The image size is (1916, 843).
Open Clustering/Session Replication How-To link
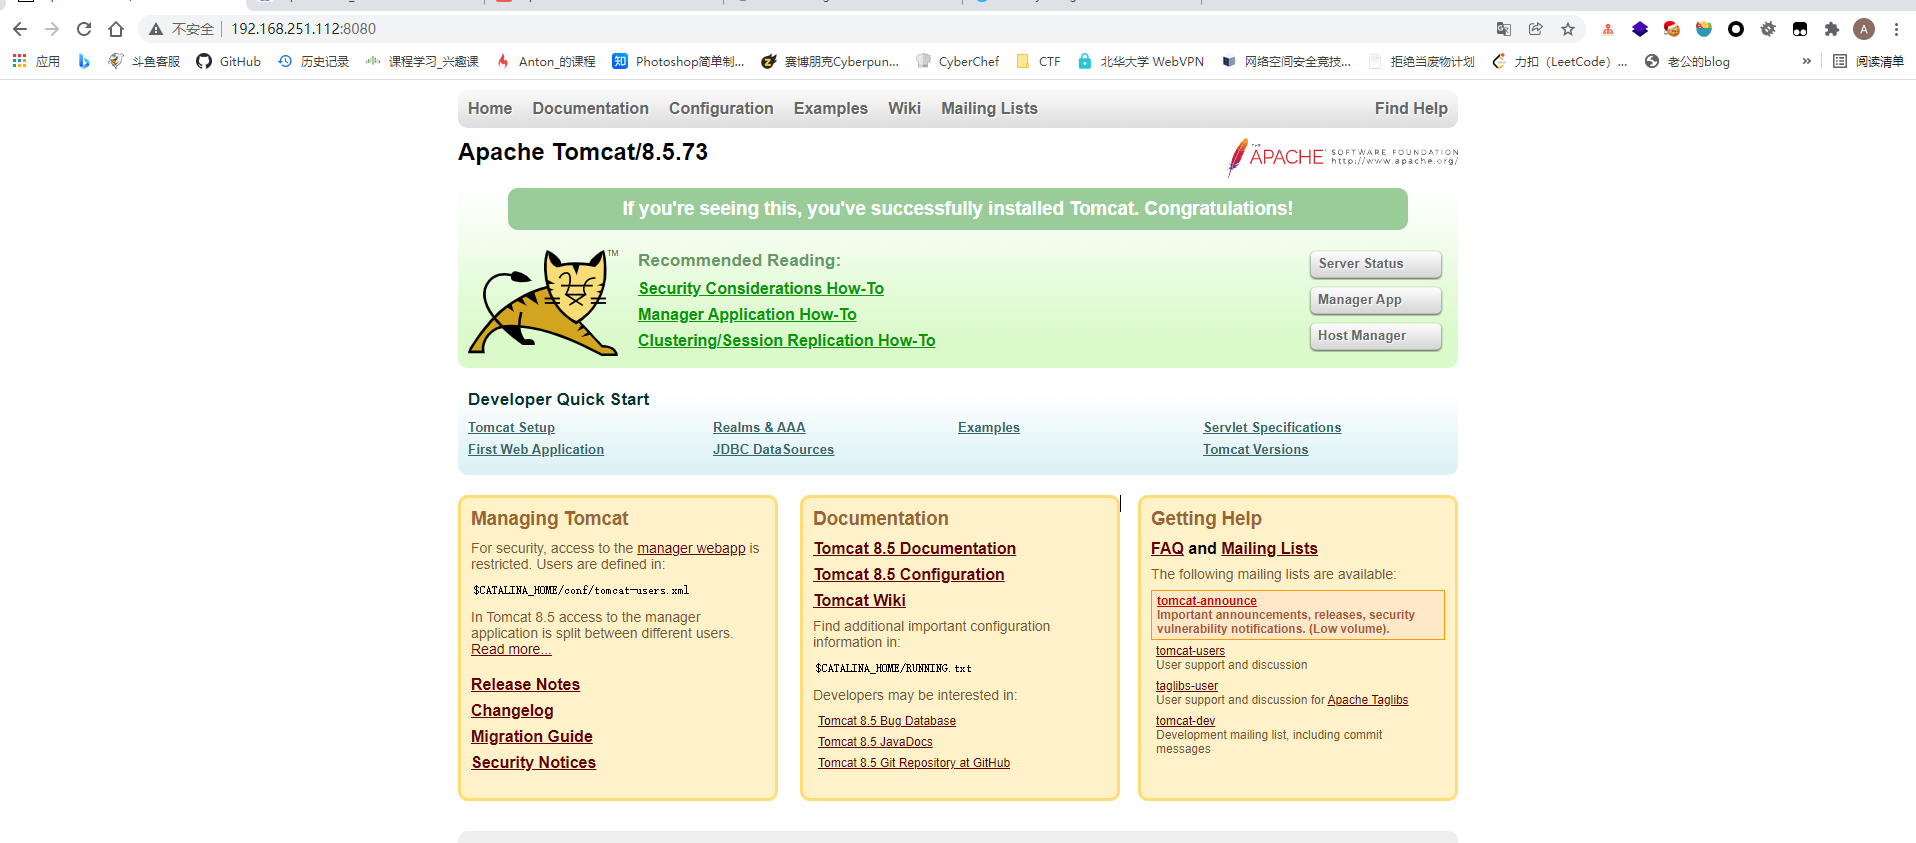pos(787,340)
